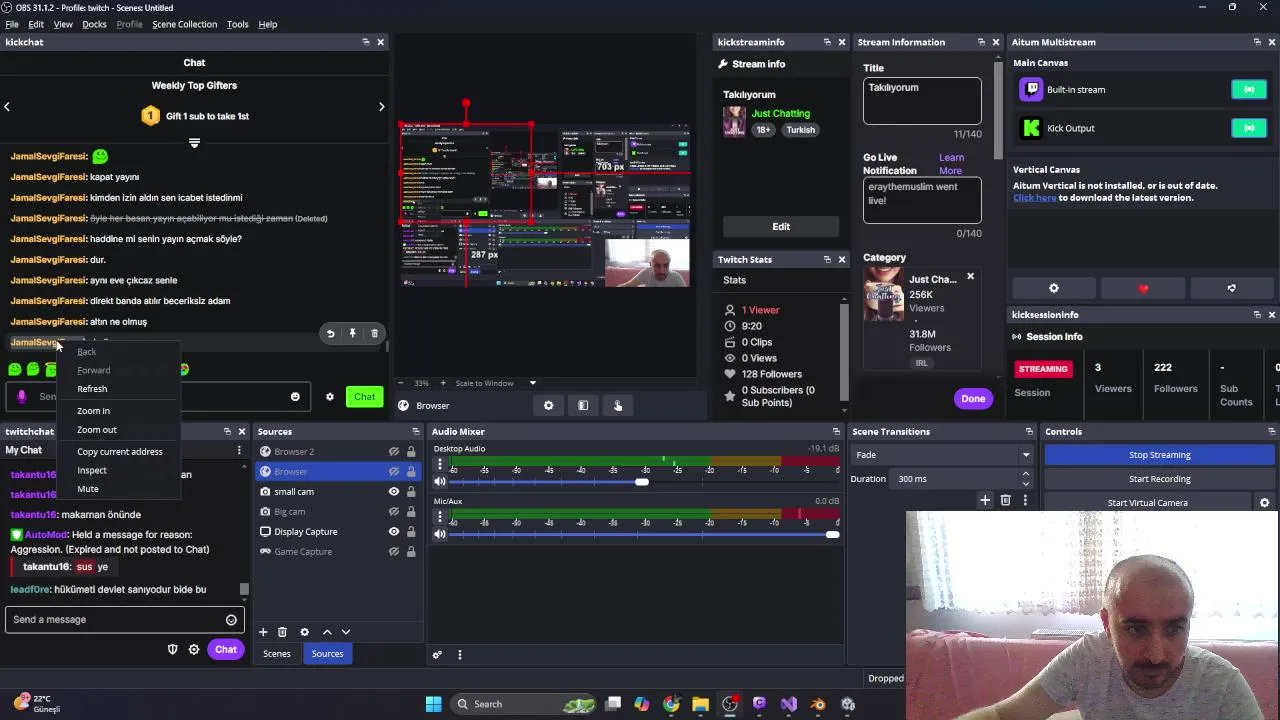Screen dimensions: 1280x720
Task: Open the Docks menu
Action: [94, 24]
